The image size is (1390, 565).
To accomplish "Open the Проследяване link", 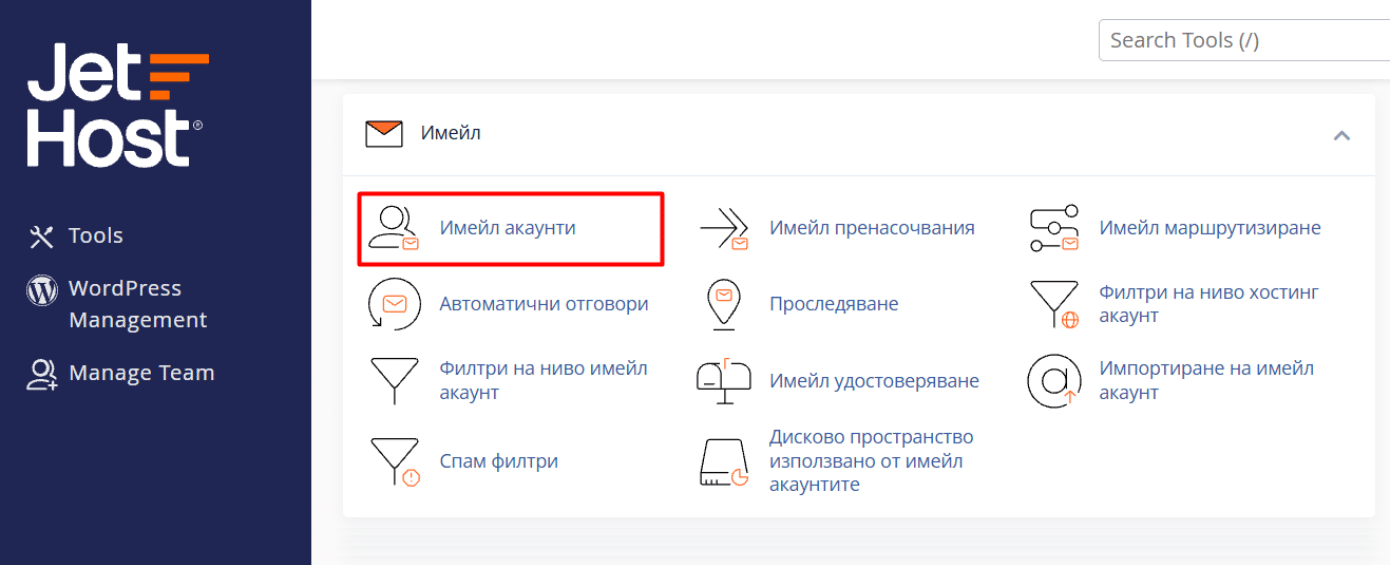I will 834,304.
